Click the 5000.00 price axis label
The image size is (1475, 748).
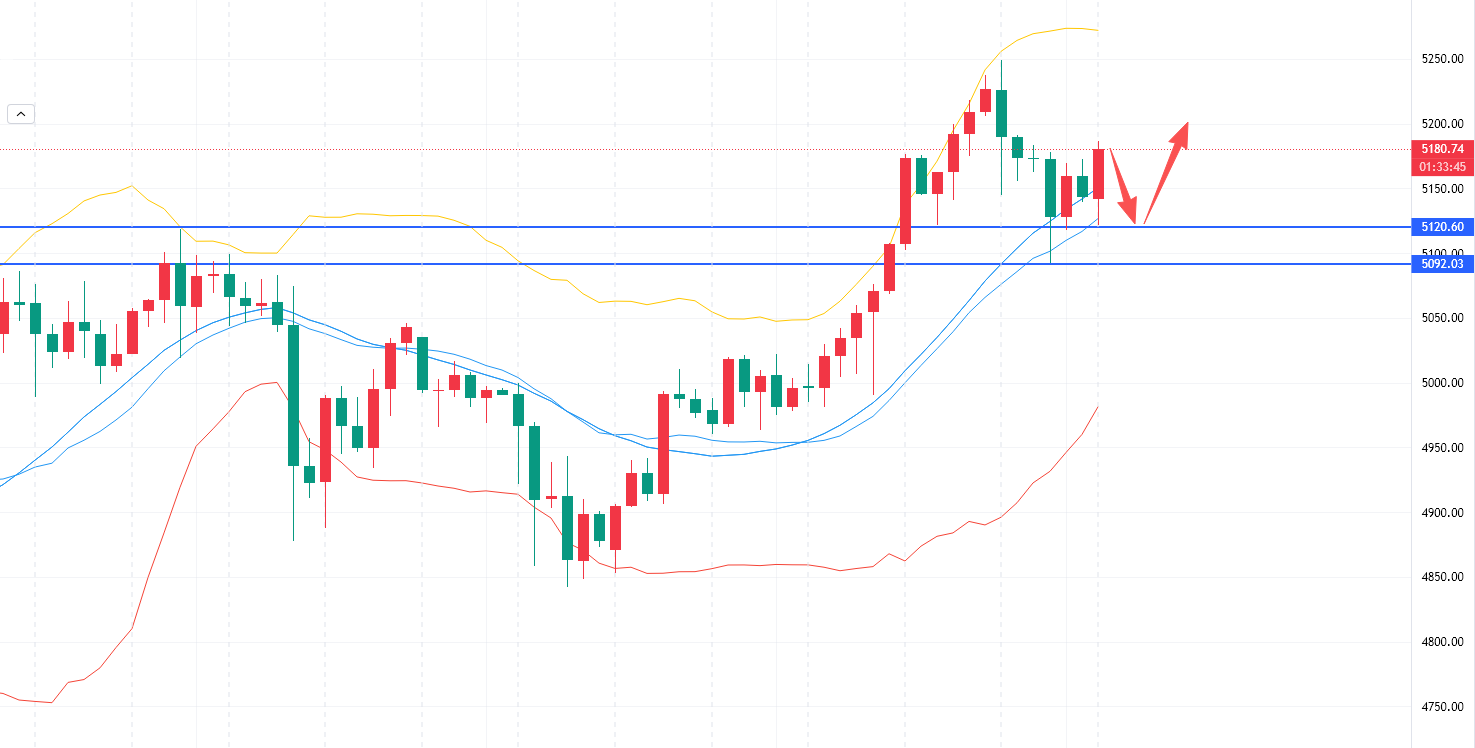pos(1441,383)
